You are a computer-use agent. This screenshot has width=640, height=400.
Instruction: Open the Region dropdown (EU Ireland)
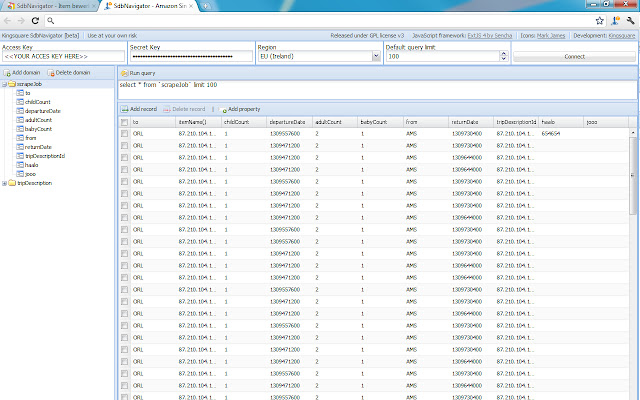(x=376, y=57)
